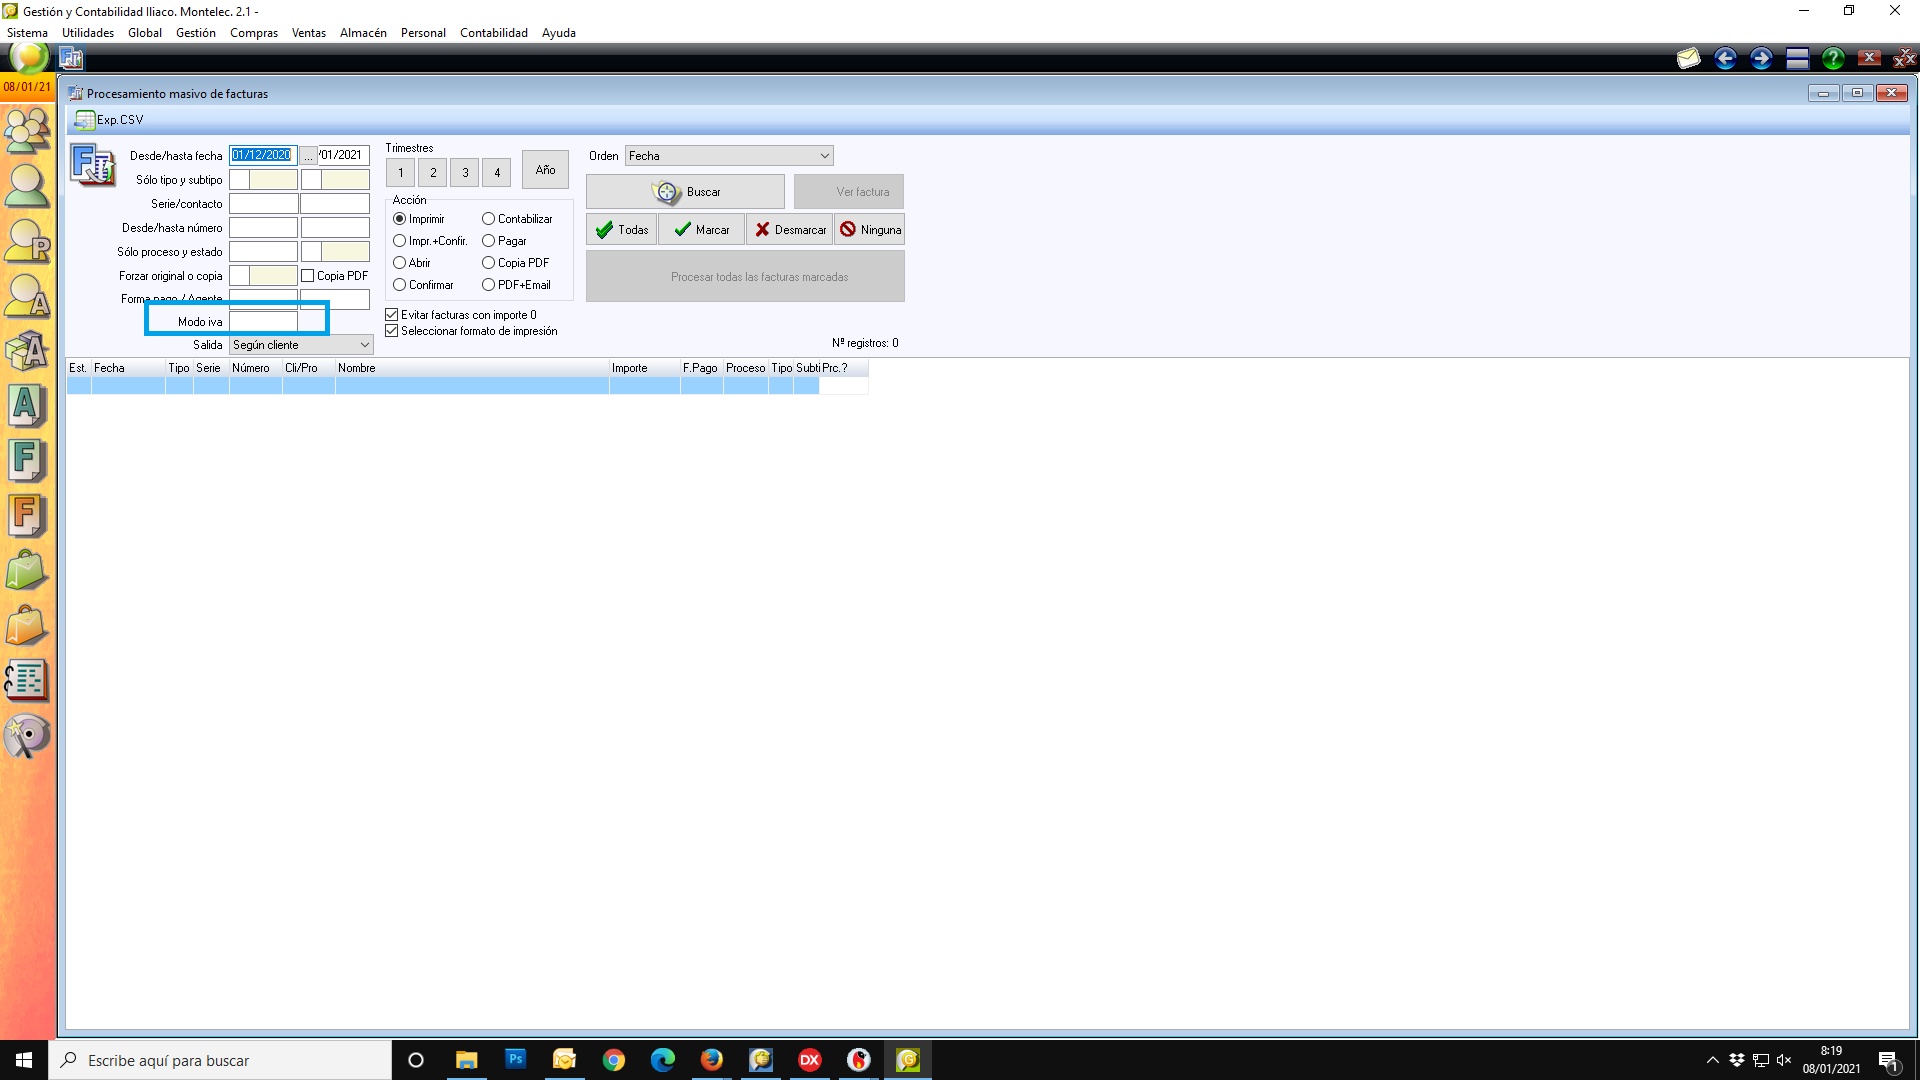Open Photoshop from the Windows taskbar
Screen dimensions: 1920x1080
(515, 1059)
